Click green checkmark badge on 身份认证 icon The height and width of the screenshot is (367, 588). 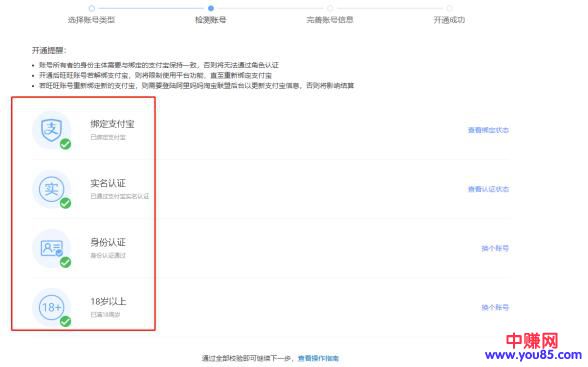tap(66, 262)
